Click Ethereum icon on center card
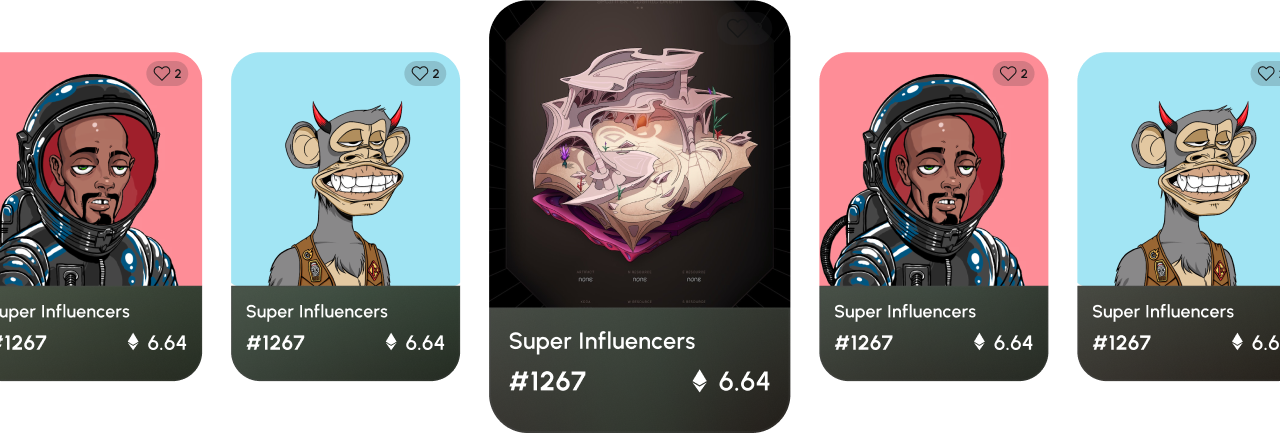Screen dimensions: 1280x433 [x=699, y=381]
